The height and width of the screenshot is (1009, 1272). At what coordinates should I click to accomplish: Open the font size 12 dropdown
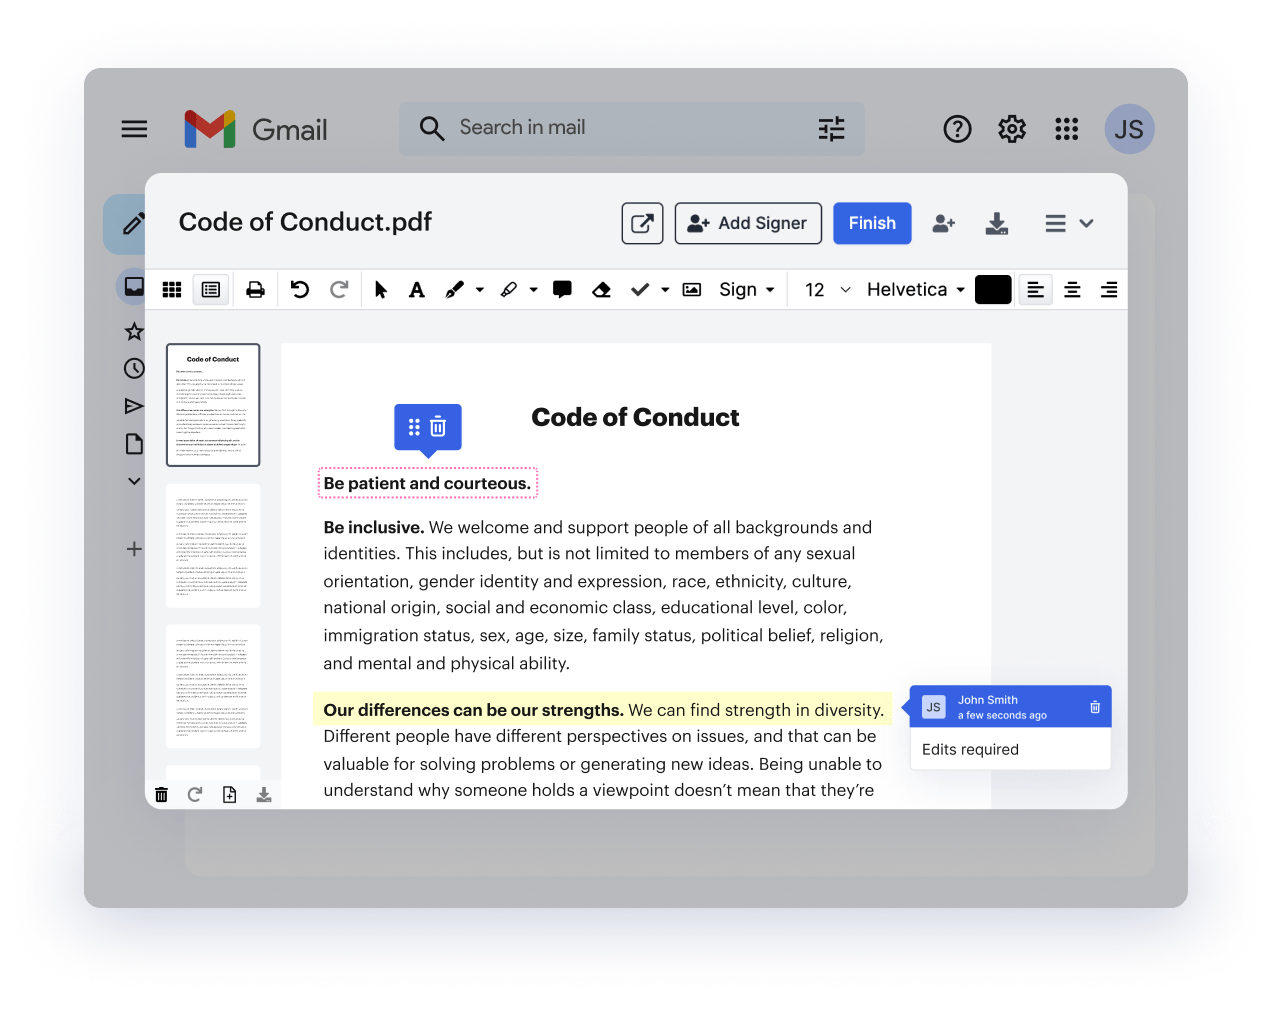pos(825,289)
